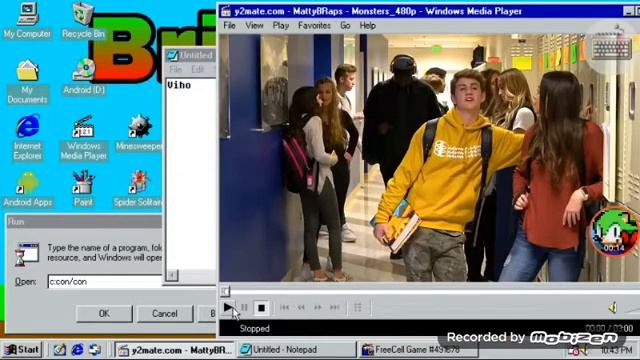Click the Show Desktop quick launch icon
Viewport: 640px width, 360px height.
click(60, 350)
